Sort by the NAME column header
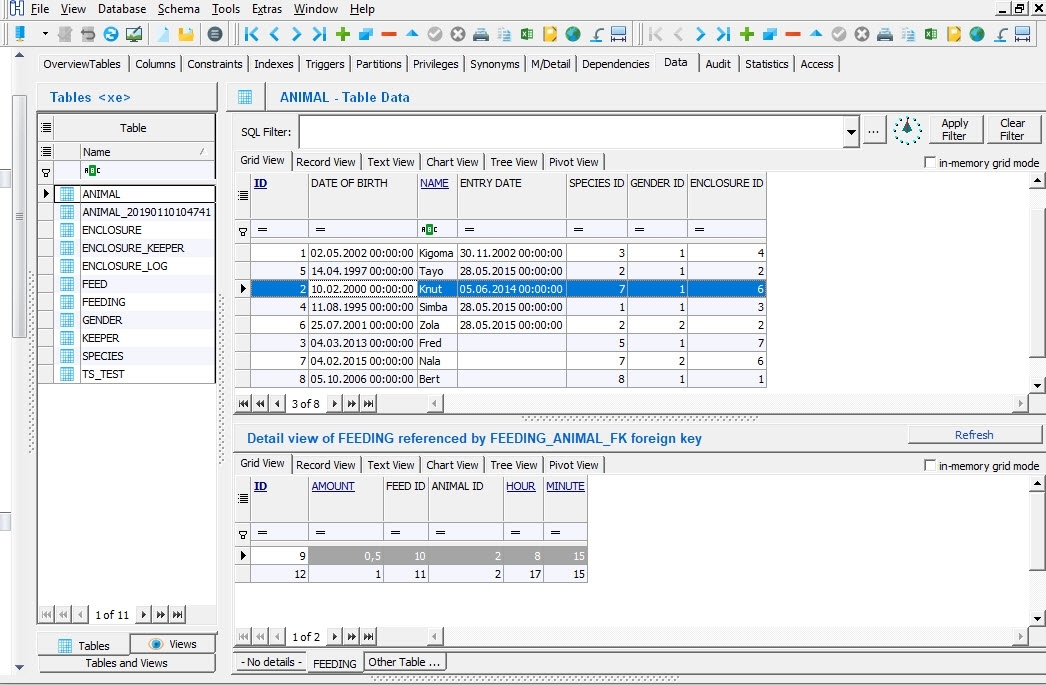The height and width of the screenshot is (685, 1046). click(x=432, y=183)
